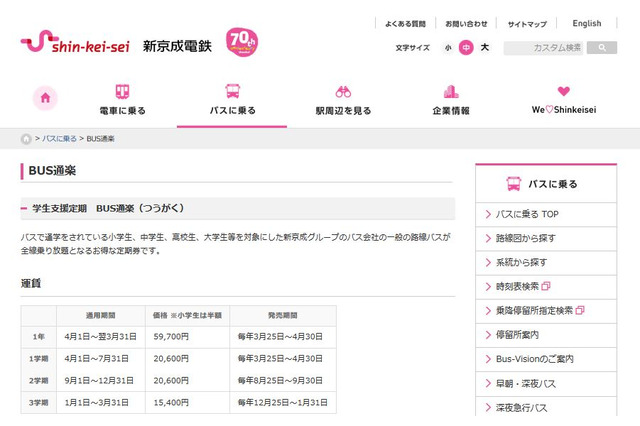The width and height of the screenshot is (640, 426).
Task: Open the 駅周辺を見る menu label
Action: pyautogui.click(x=343, y=111)
